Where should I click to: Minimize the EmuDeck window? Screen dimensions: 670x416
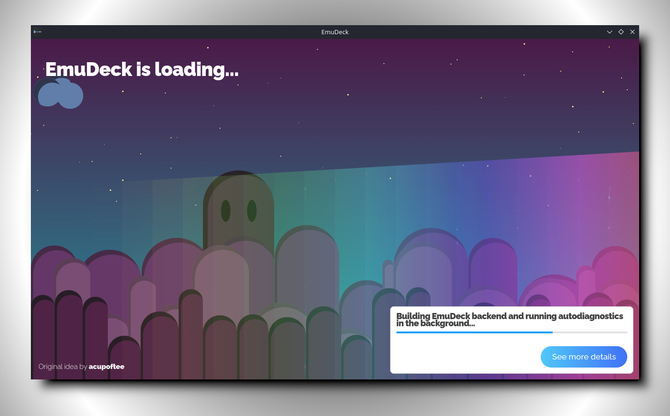point(609,32)
